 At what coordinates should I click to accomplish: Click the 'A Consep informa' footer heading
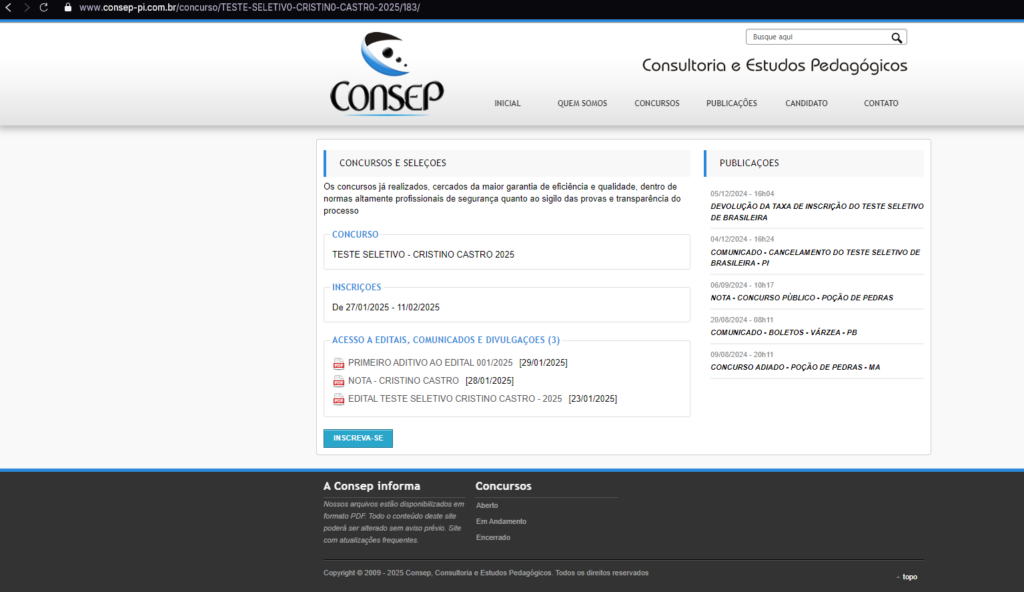point(372,486)
